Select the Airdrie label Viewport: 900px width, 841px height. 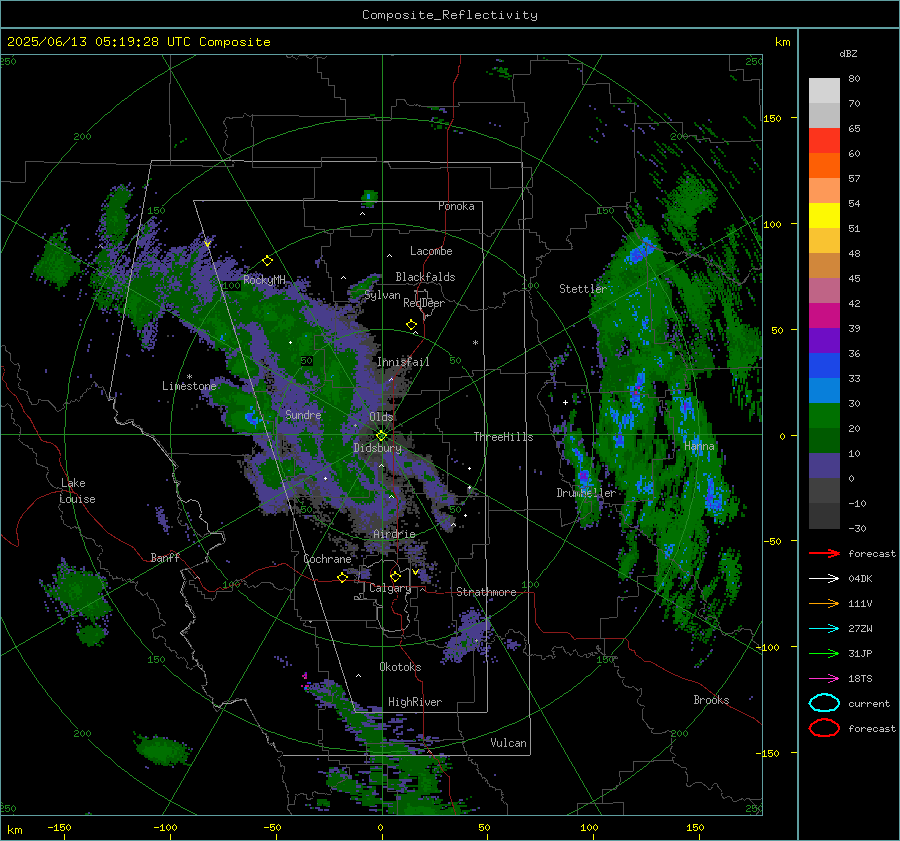point(394,534)
